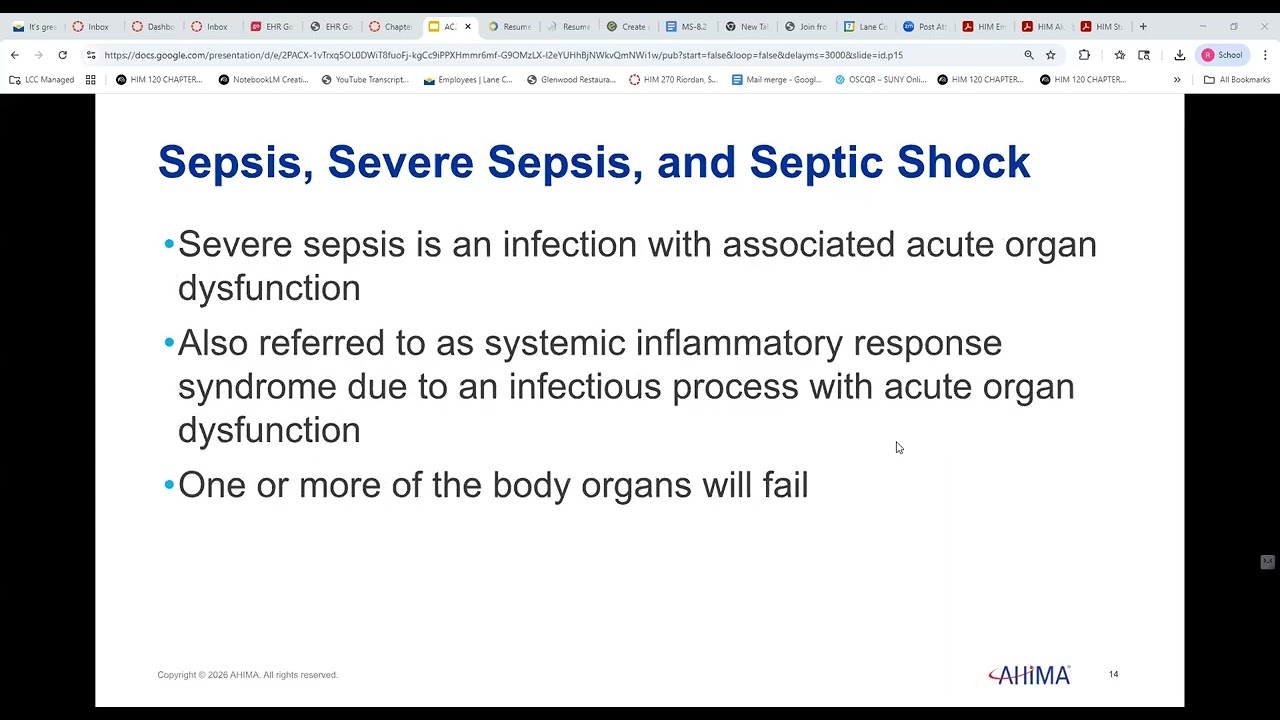Viewport: 1280px width, 720px height.
Task: Click the small overlay icon at right edge
Action: point(1267,562)
